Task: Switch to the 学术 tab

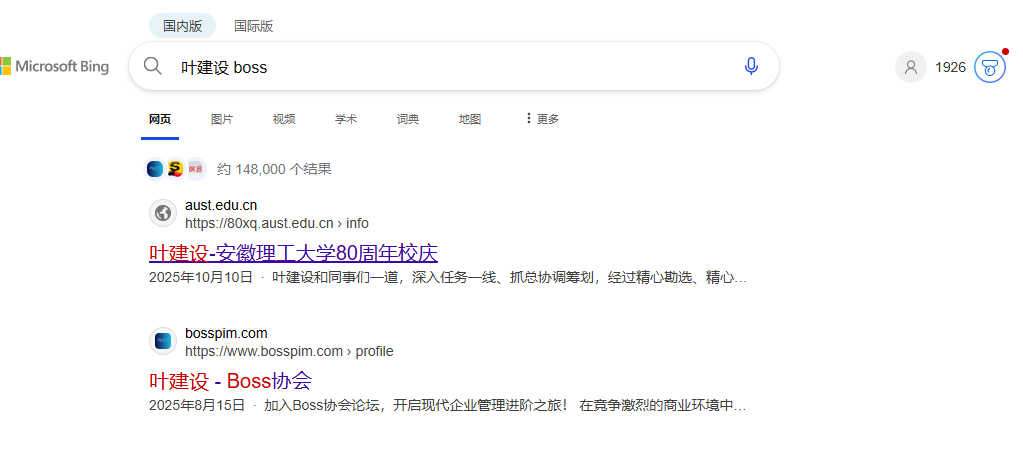Action: 346,119
